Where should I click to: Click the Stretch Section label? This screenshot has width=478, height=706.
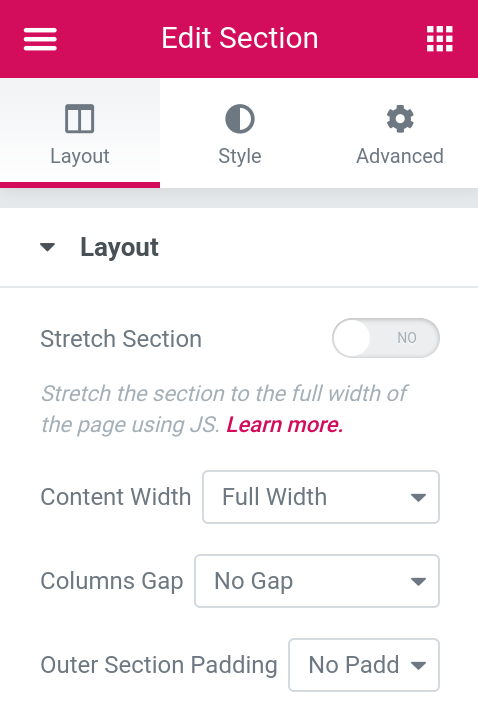click(x=121, y=339)
